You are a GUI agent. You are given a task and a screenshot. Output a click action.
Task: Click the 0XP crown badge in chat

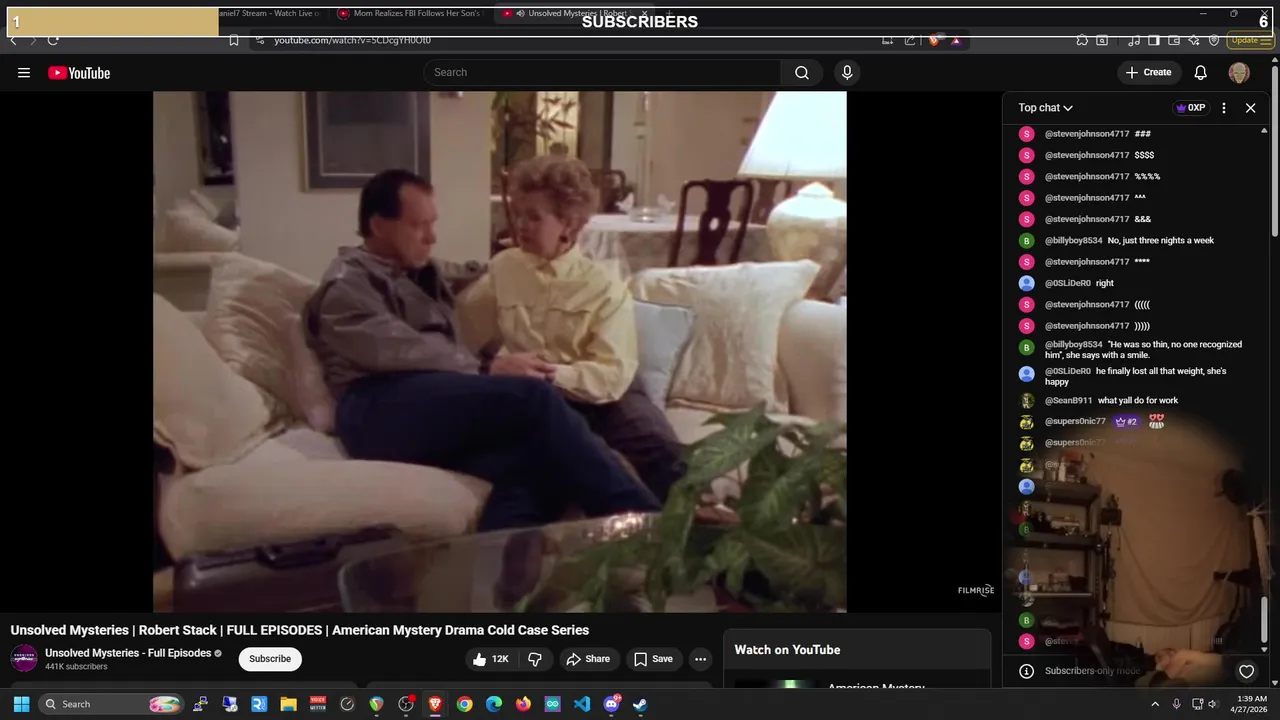coord(1190,108)
